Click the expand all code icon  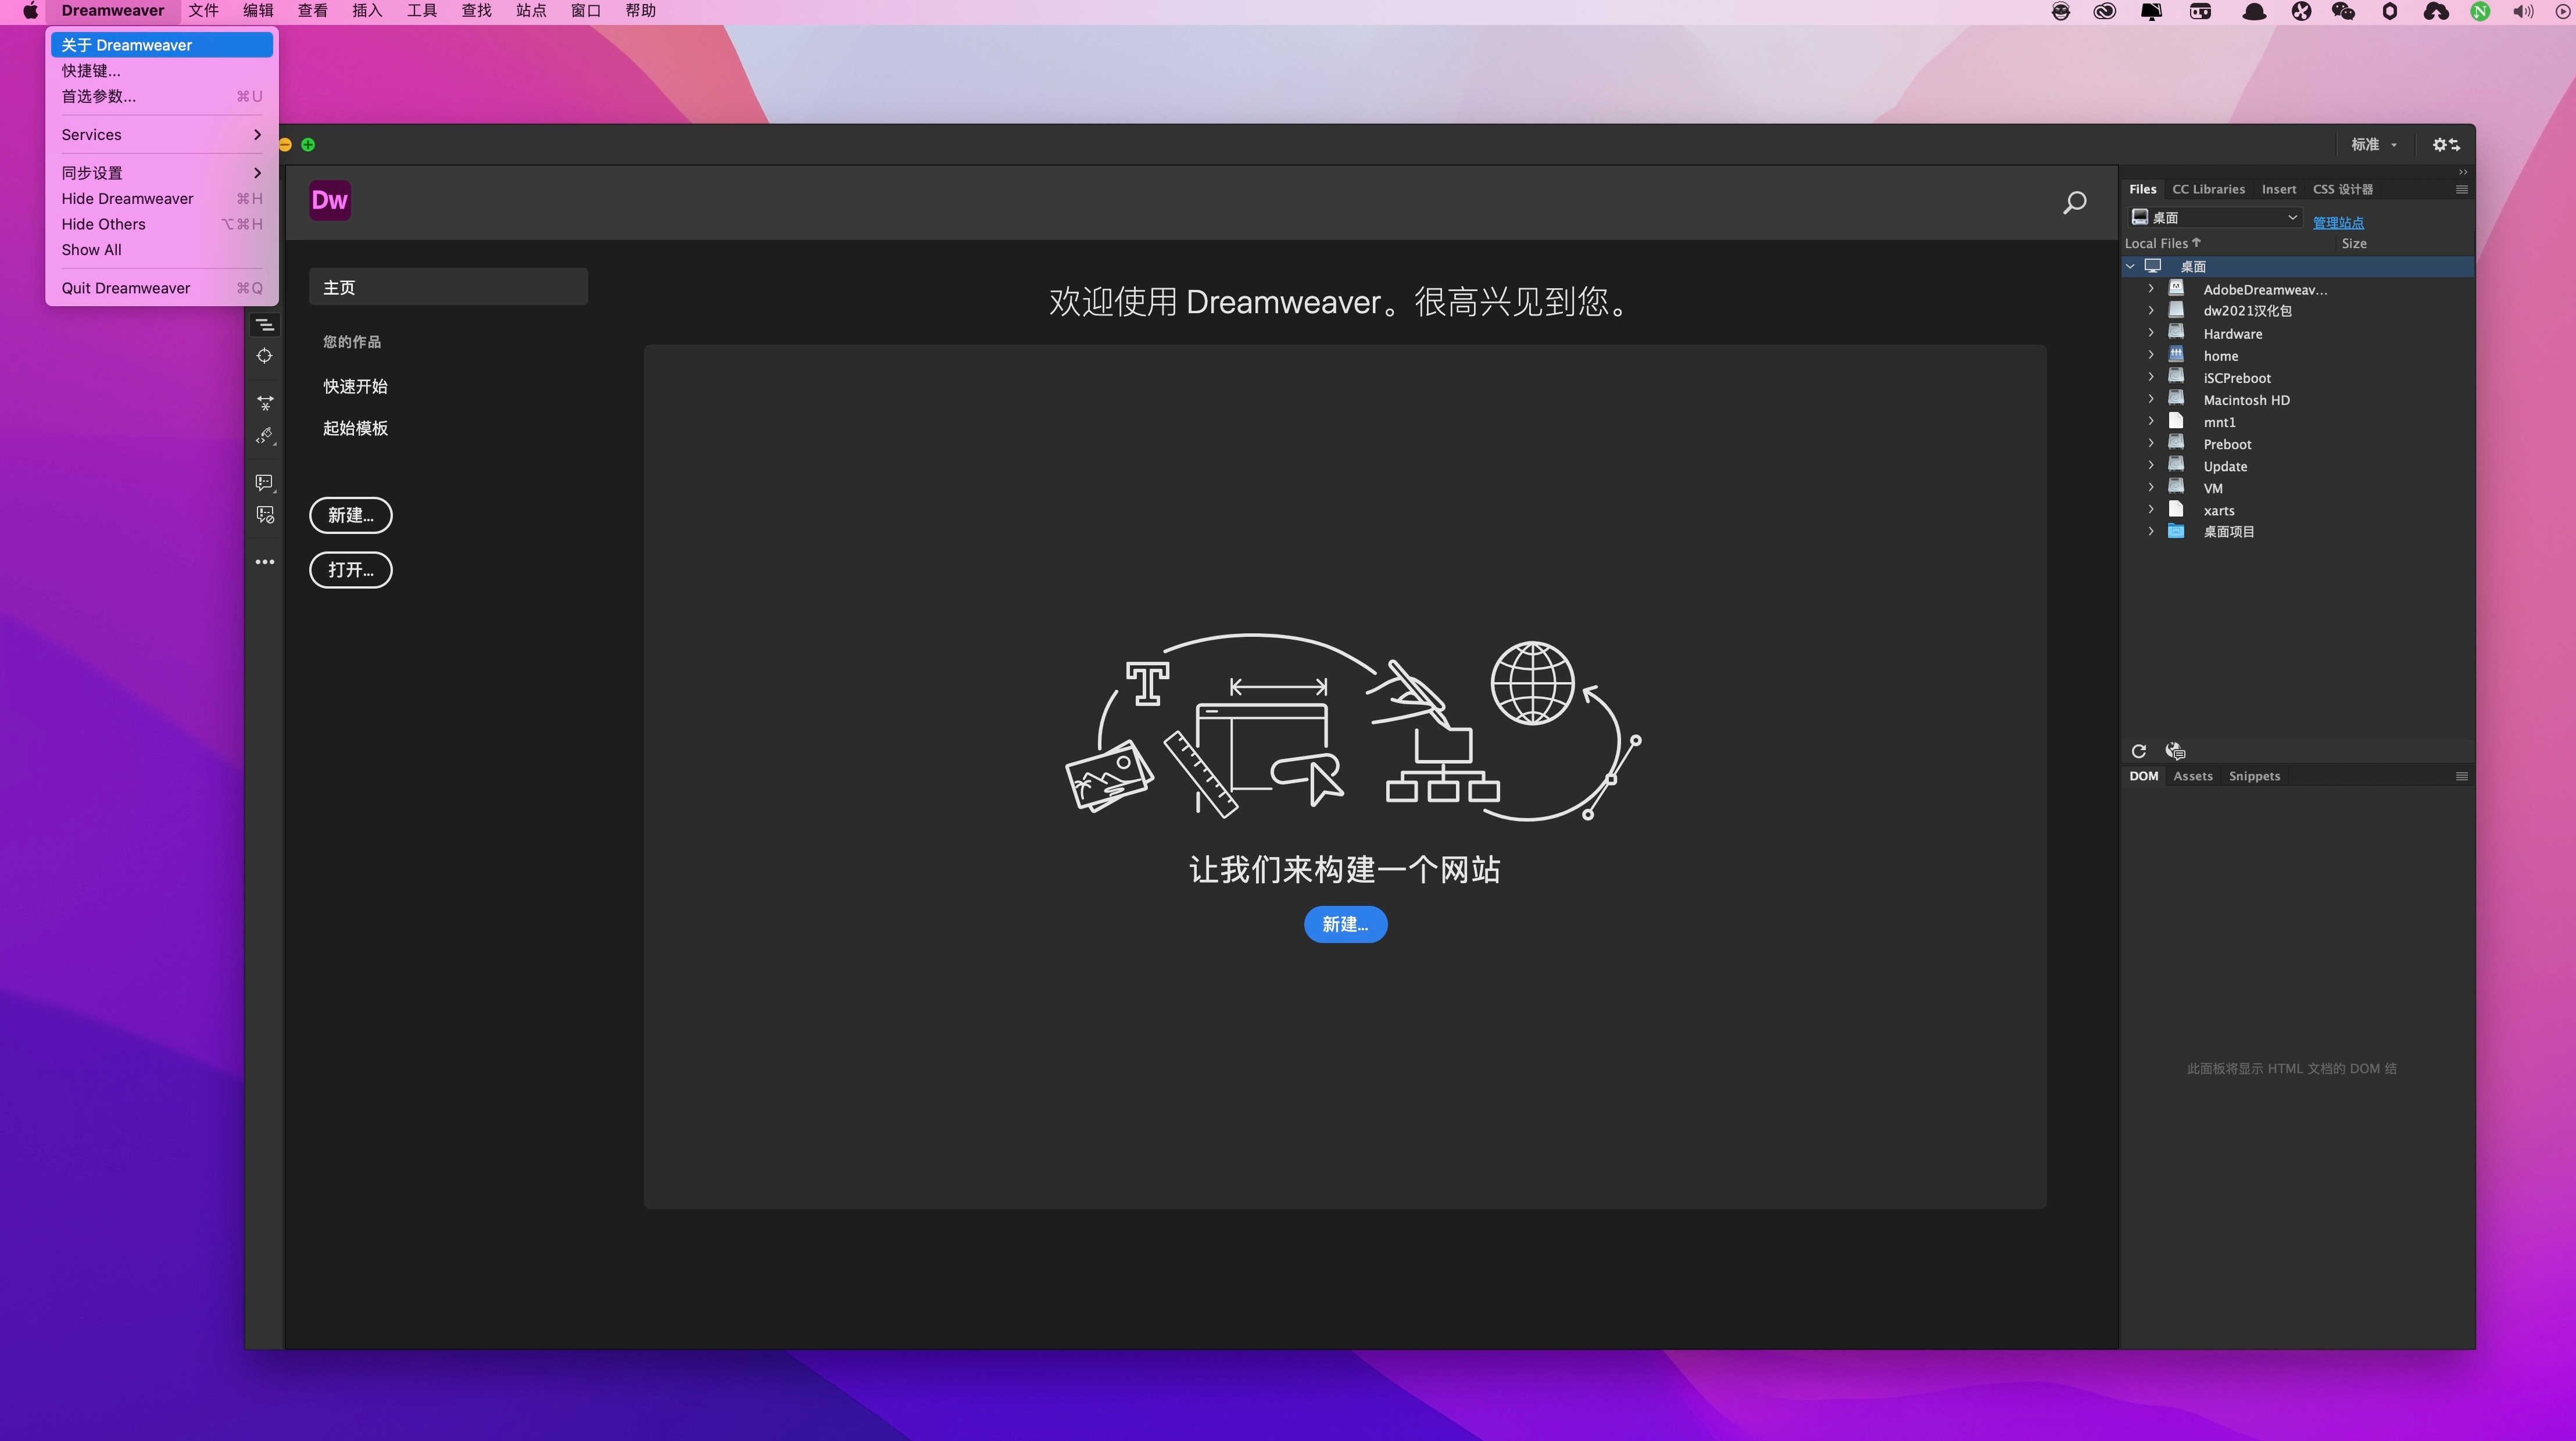(264, 403)
